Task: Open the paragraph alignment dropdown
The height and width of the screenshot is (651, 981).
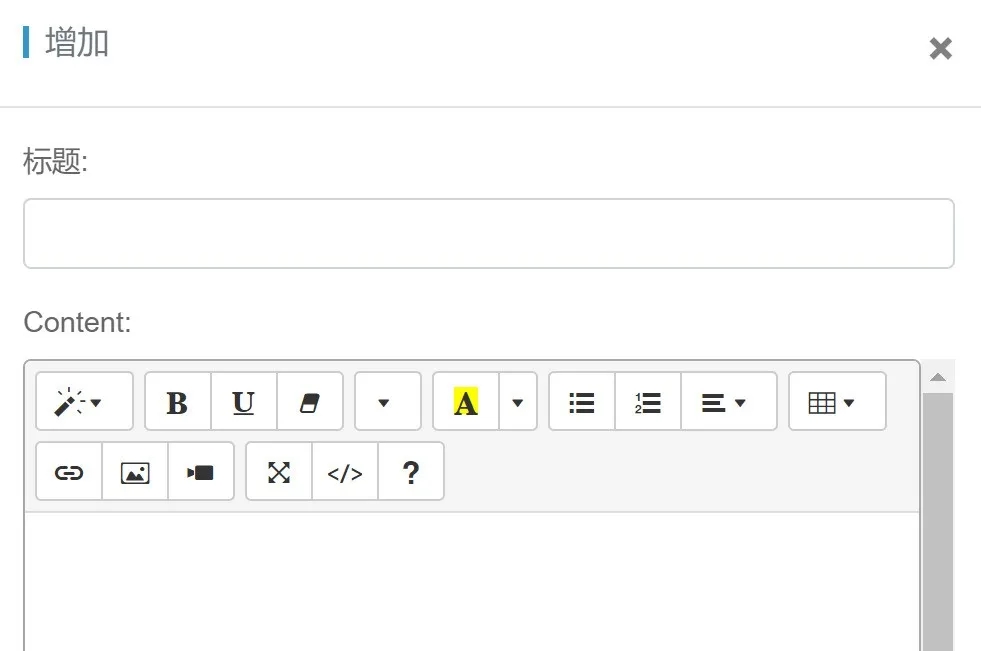Action: point(728,402)
